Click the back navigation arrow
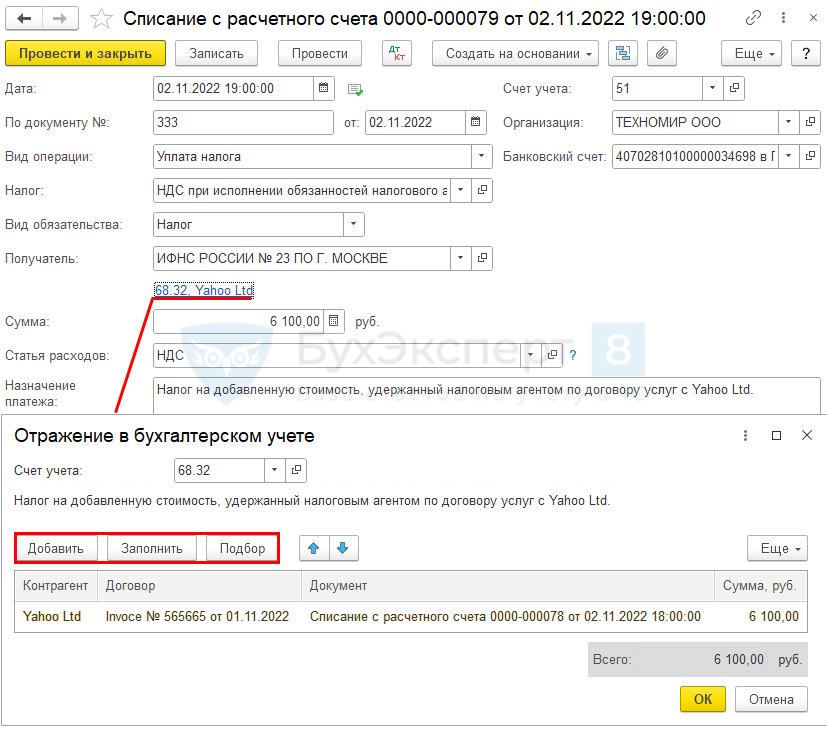Image resolution: width=827 pixels, height=729 pixels. 24,19
